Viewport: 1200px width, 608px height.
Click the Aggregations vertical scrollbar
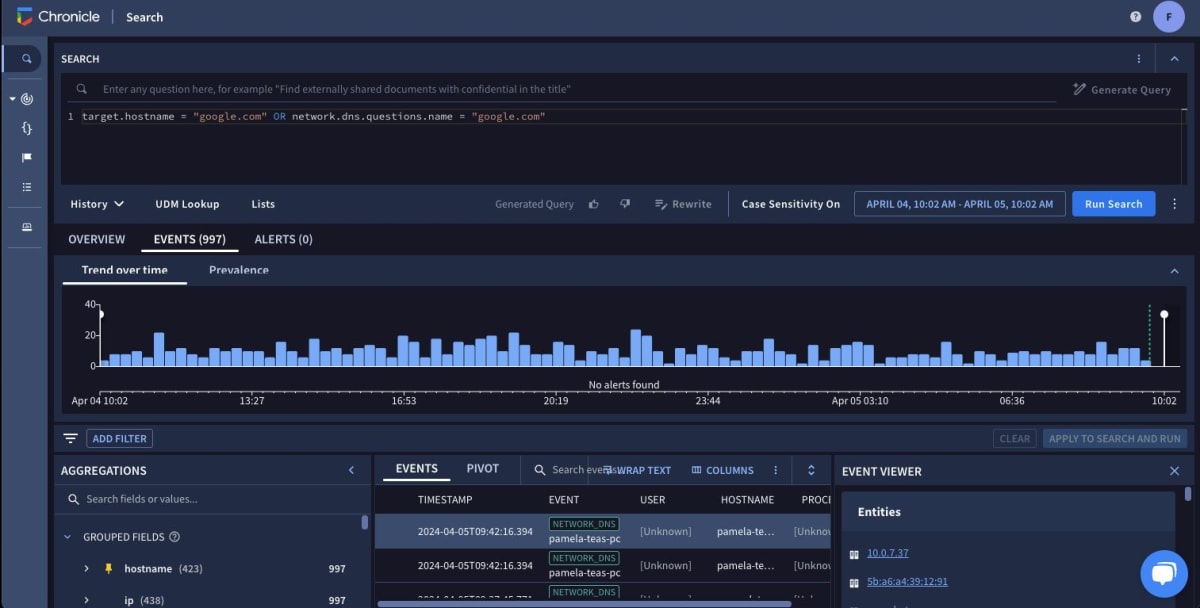pos(364,522)
